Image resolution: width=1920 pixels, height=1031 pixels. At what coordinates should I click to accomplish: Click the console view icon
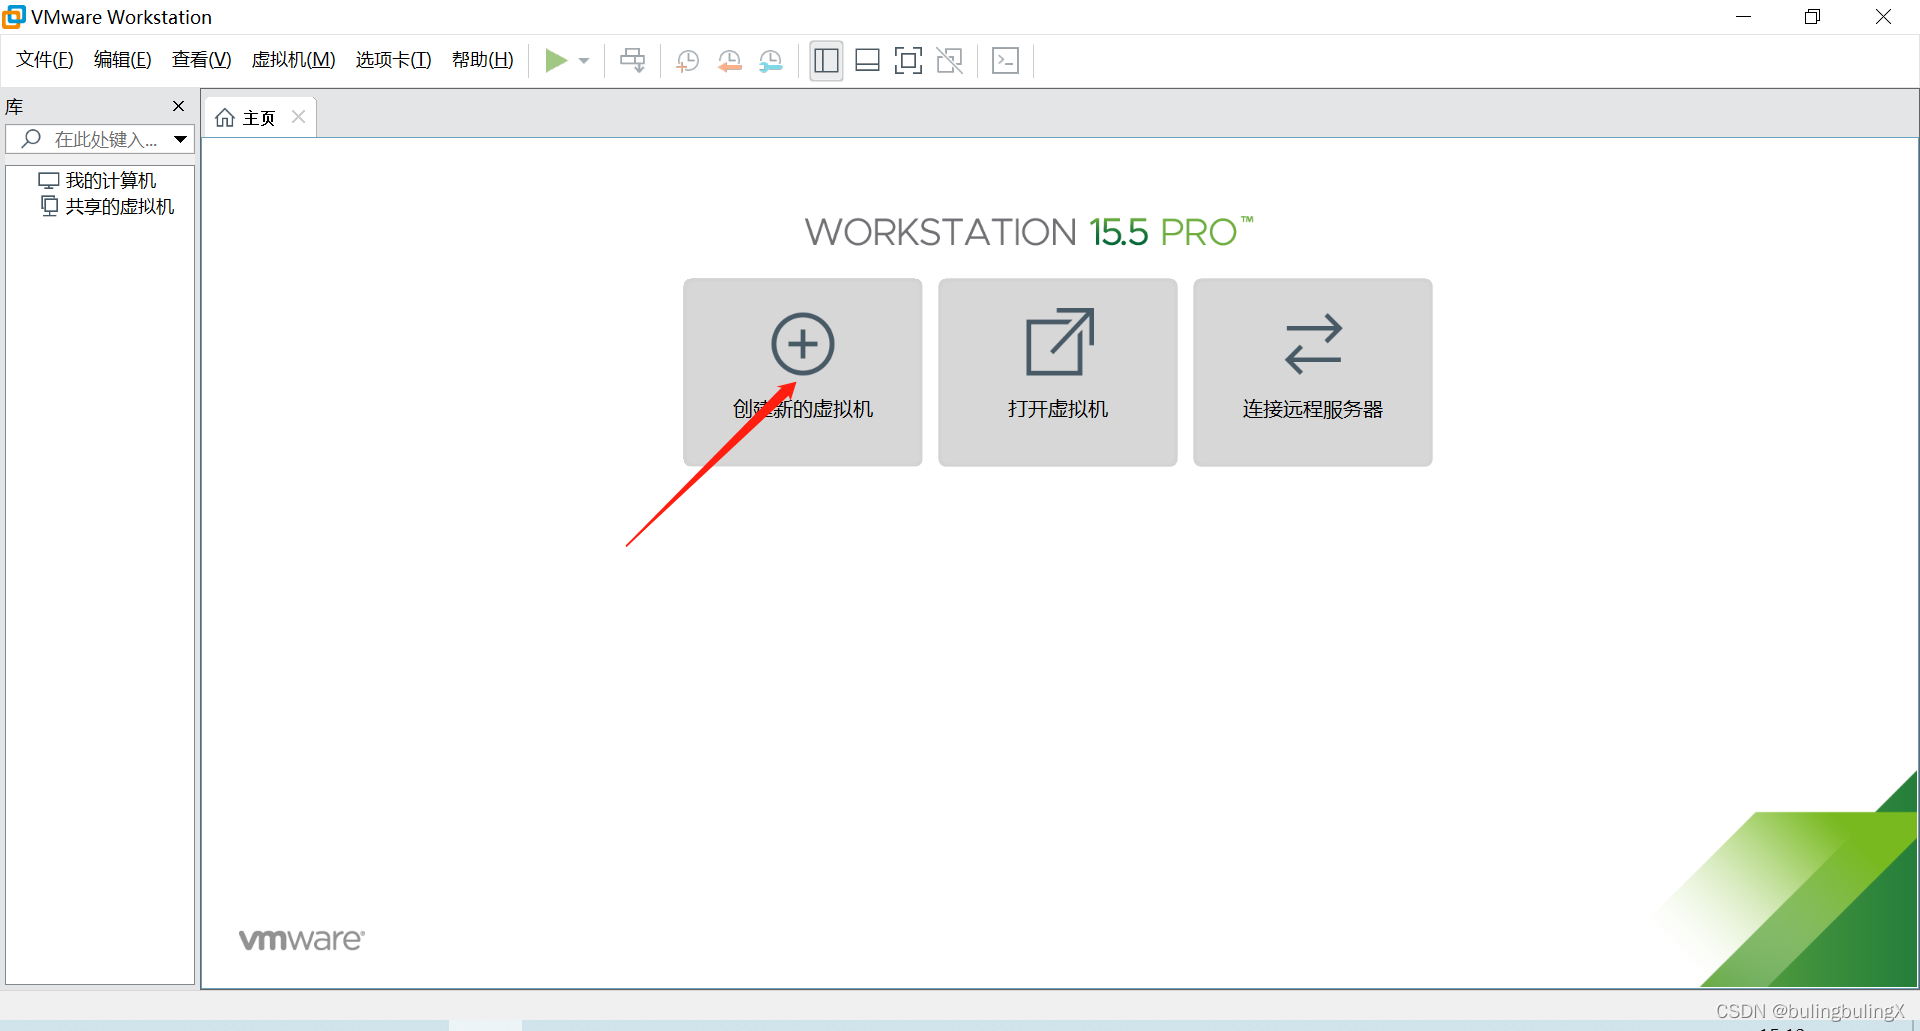click(1005, 61)
